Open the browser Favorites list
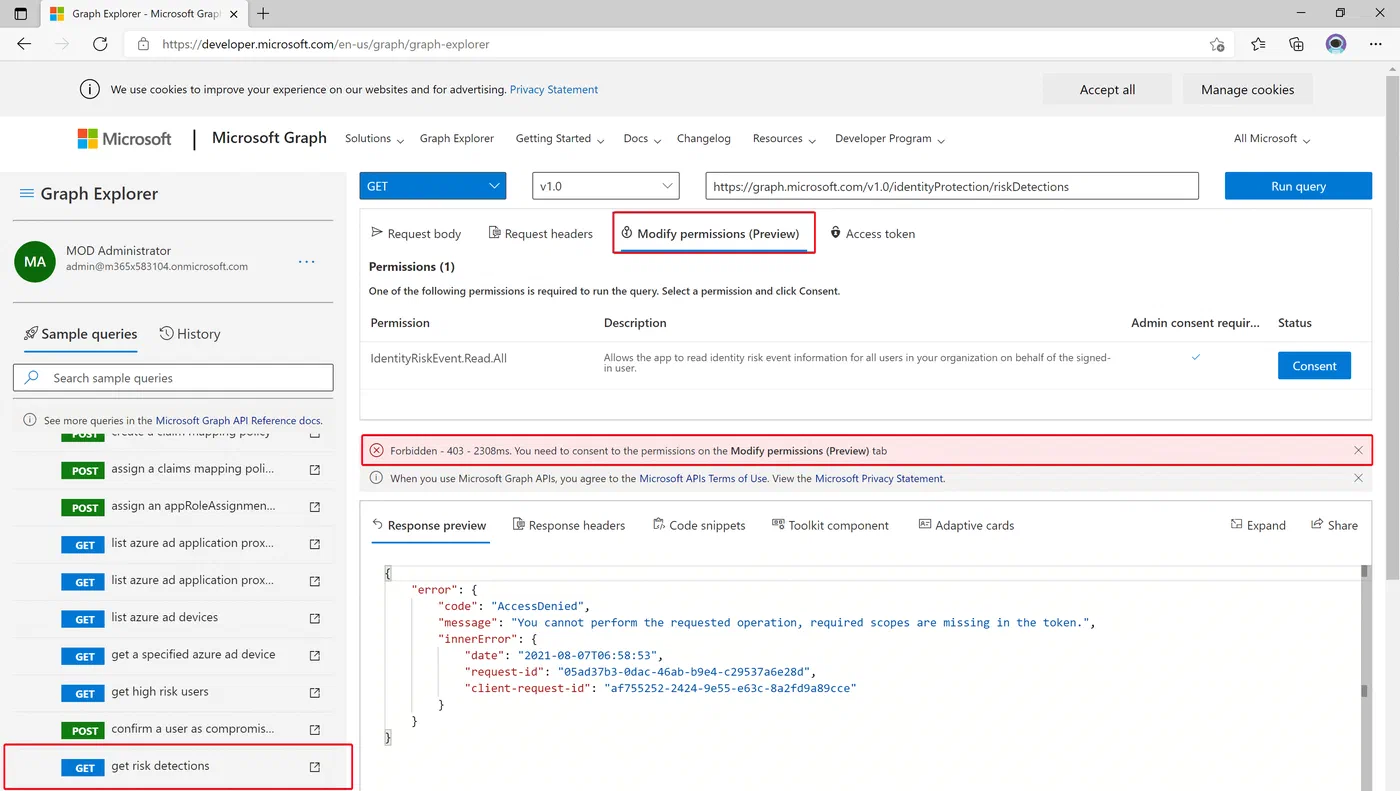The width and height of the screenshot is (1400, 791). [1258, 44]
